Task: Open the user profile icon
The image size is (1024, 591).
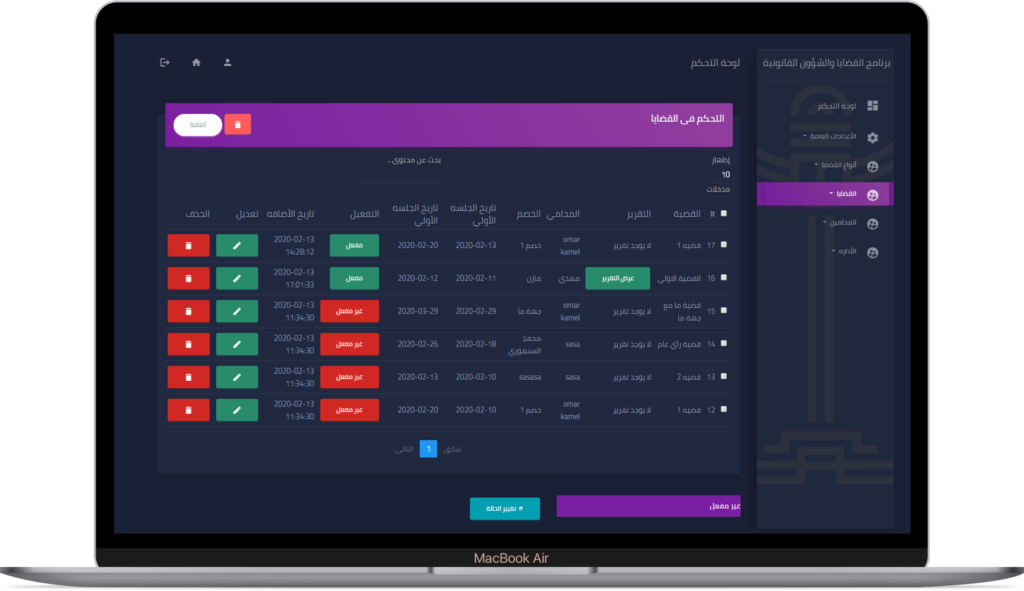Action: (228, 63)
